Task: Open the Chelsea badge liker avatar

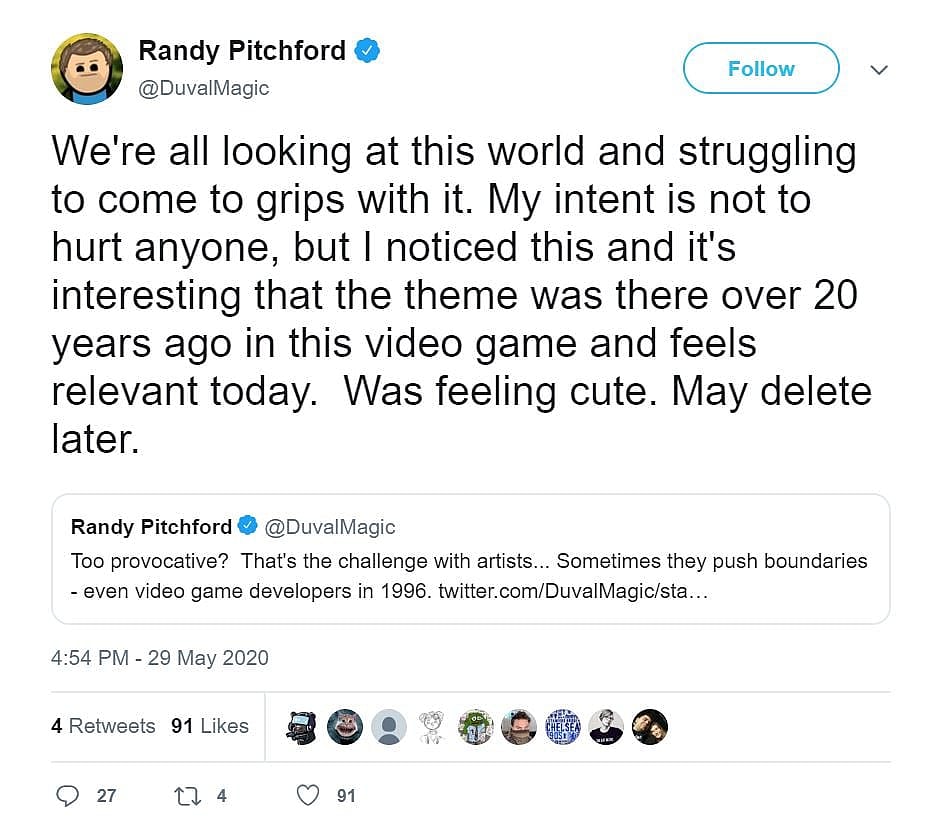Action: coord(564,727)
